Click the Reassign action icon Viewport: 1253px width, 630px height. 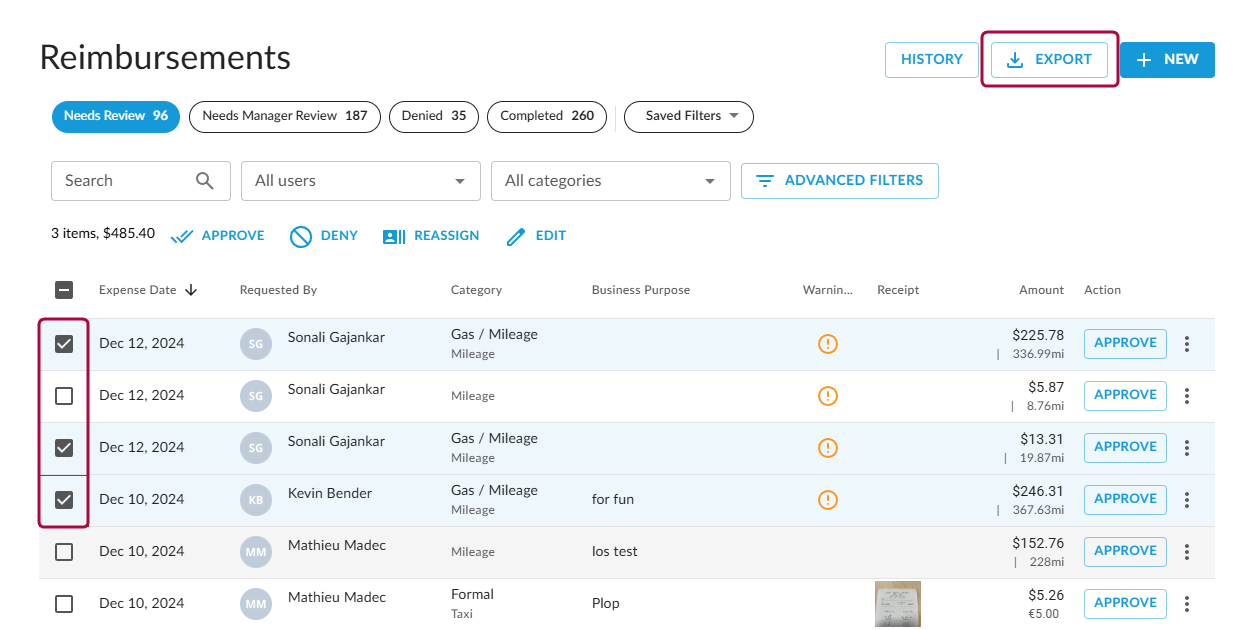click(x=394, y=237)
